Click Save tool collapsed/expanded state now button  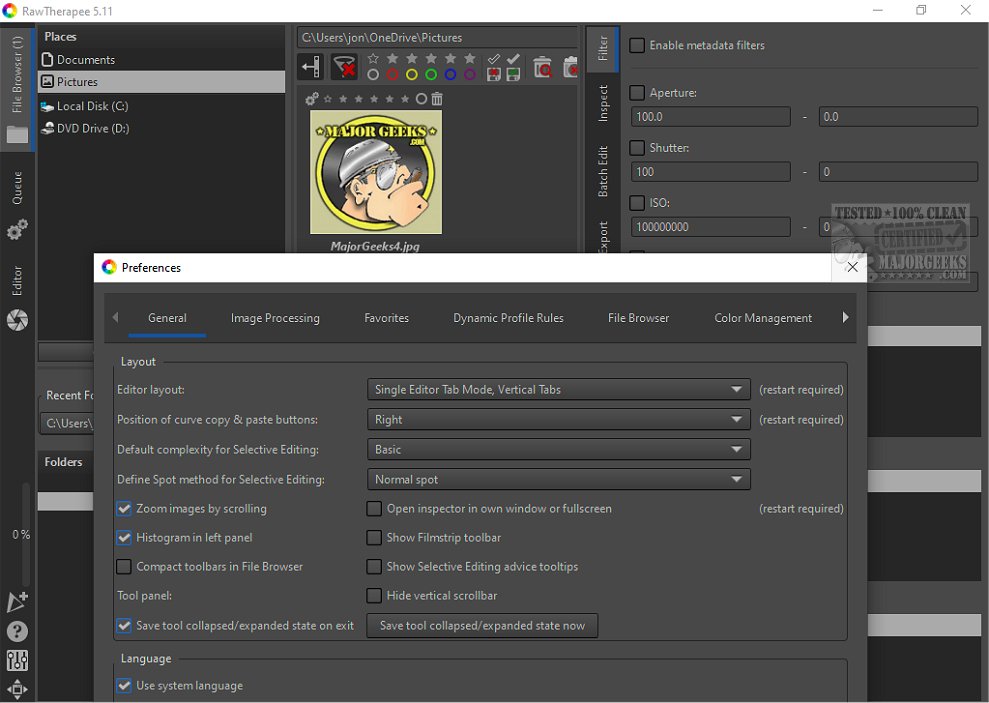[x=482, y=626]
